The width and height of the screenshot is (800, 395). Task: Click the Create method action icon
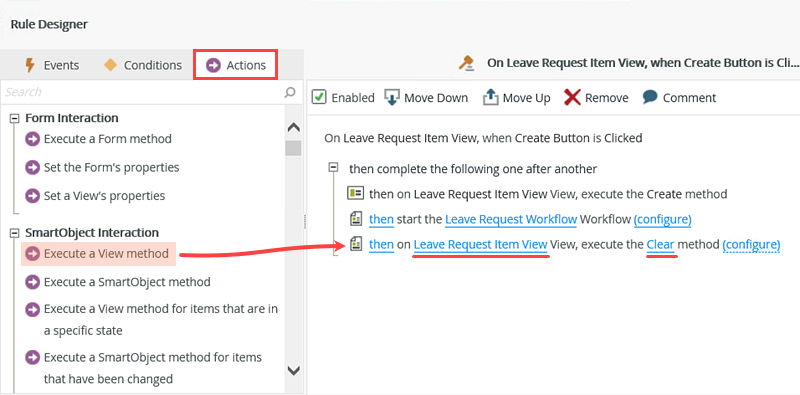coord(355,193)
